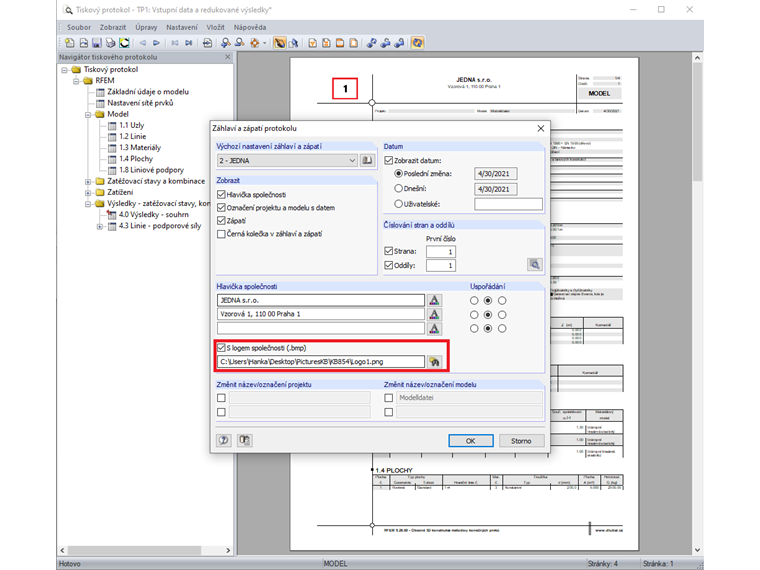
Task: Click the preview vertical scrollbar thumb
Action: tap(697, 121)
